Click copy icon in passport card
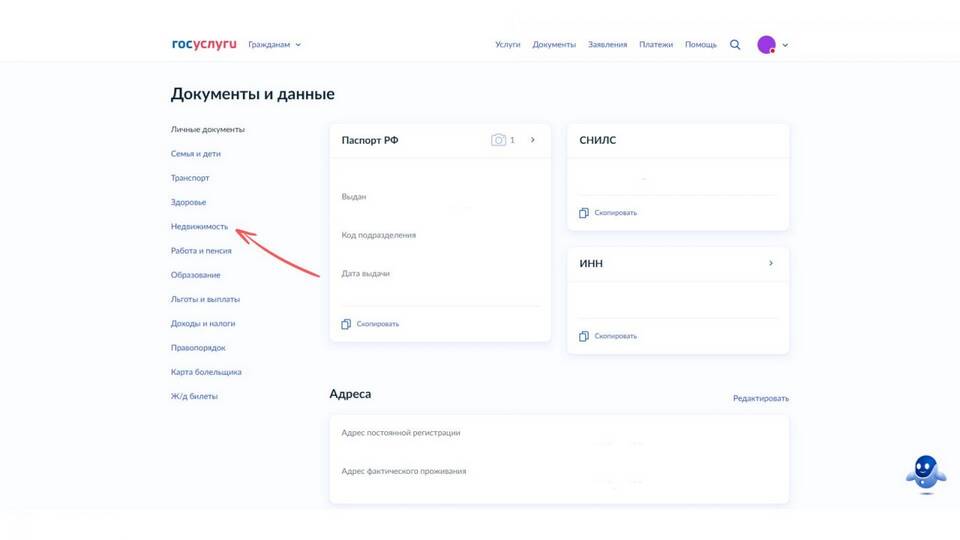Viewport: 960px width, 540px height. click(x=346, y=324)
